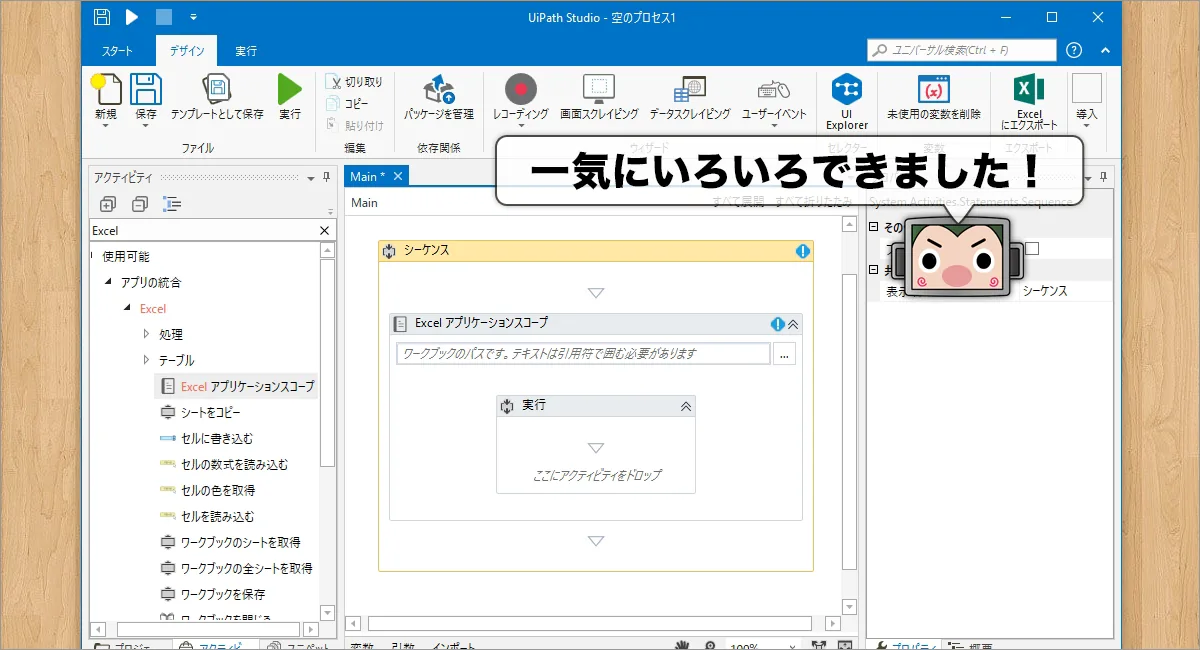This screenshot has width=1200, height=650.
Task: Click the ユニバーサル検索 search field
Action: coord(962,50)
